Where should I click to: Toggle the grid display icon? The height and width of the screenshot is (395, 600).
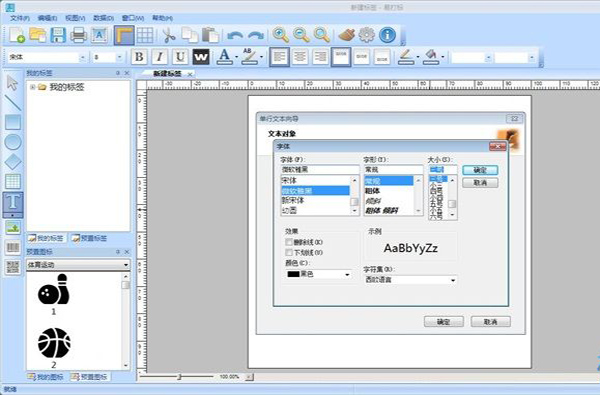[x=145, y=35]
